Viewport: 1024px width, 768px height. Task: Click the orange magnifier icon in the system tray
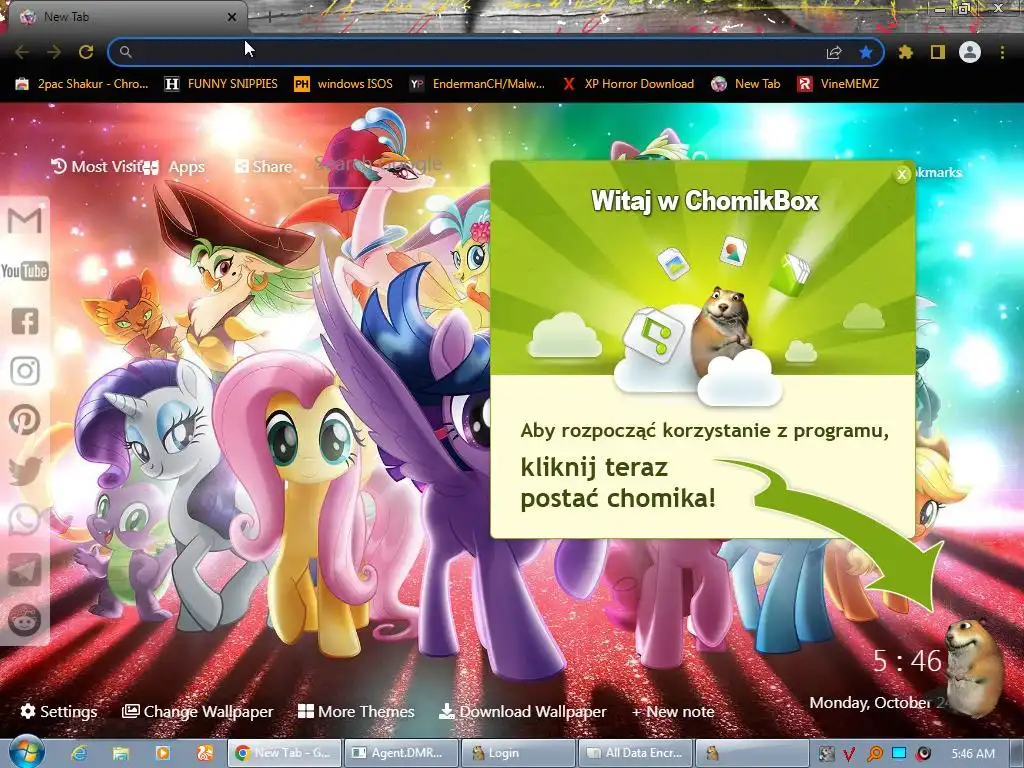click(874, 754)
